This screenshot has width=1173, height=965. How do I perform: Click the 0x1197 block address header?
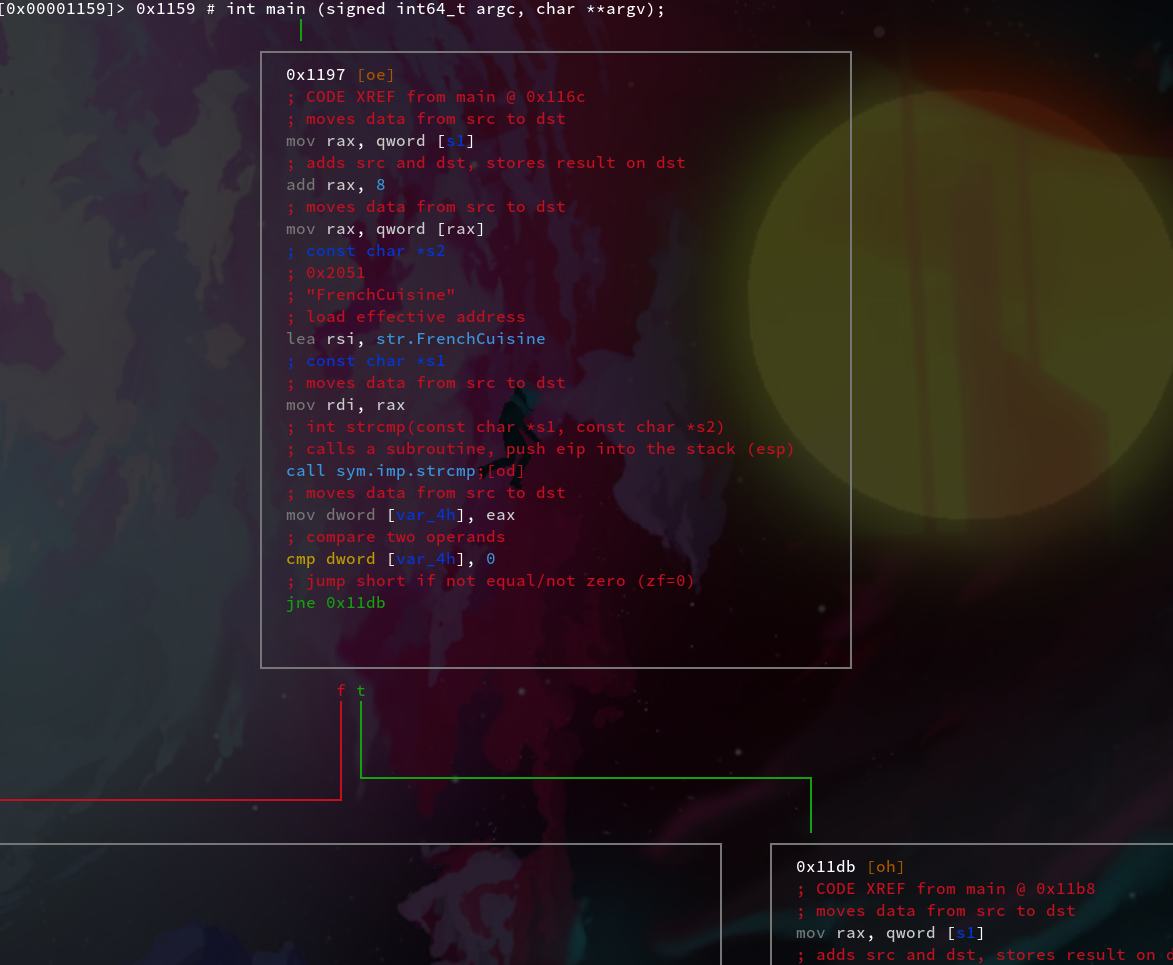point(316,75)
